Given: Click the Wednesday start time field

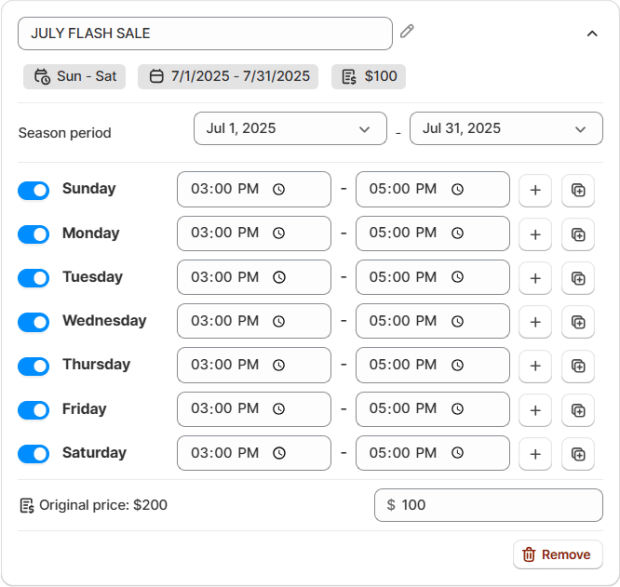Looking at the screenshot, I should 254,321.
